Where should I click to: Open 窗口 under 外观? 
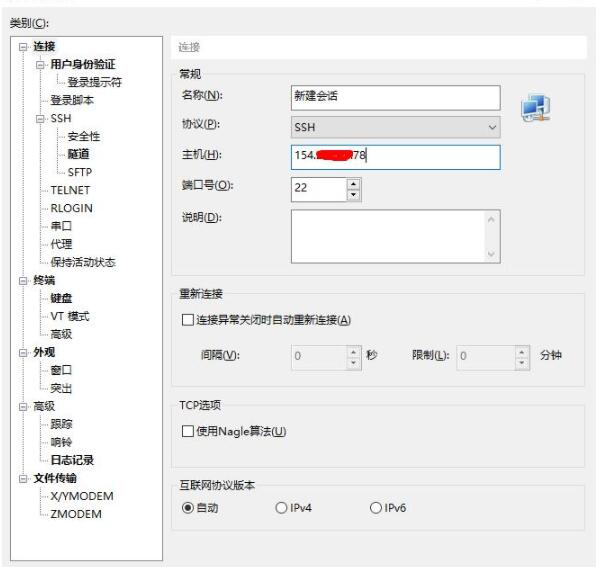tap(61, 370)
